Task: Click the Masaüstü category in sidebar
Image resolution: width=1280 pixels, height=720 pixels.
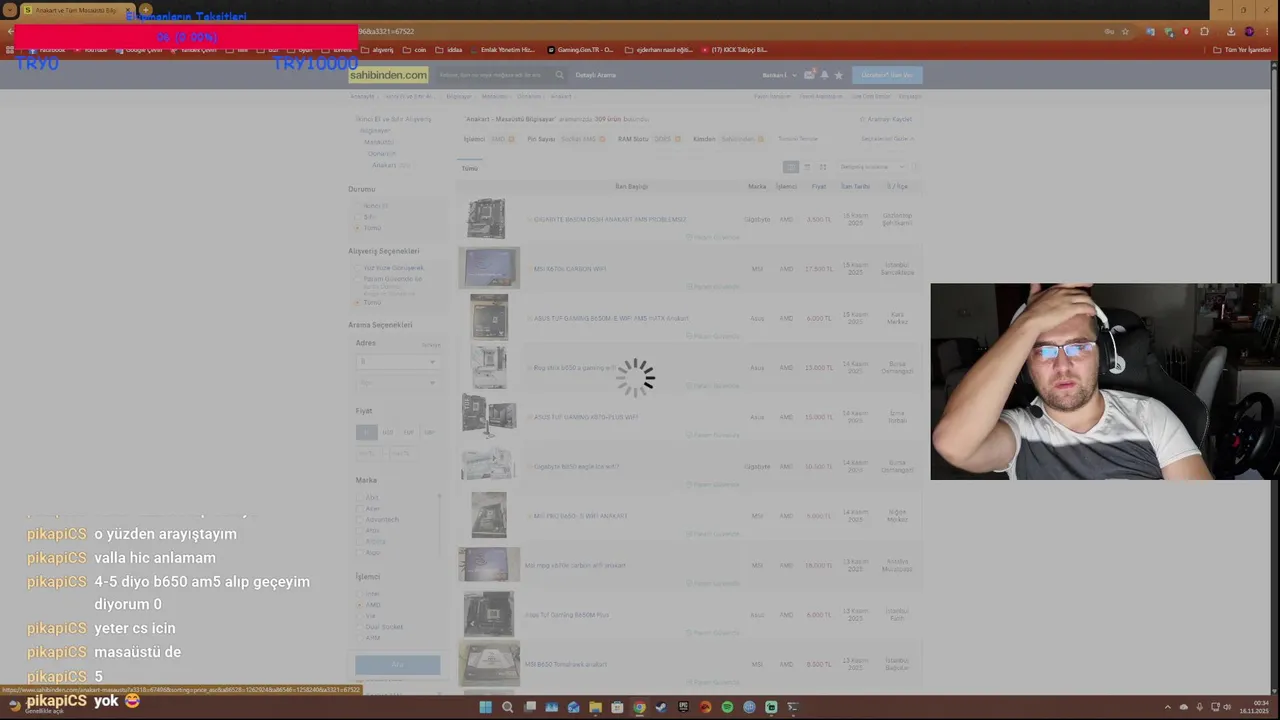Action: point(379,142)
